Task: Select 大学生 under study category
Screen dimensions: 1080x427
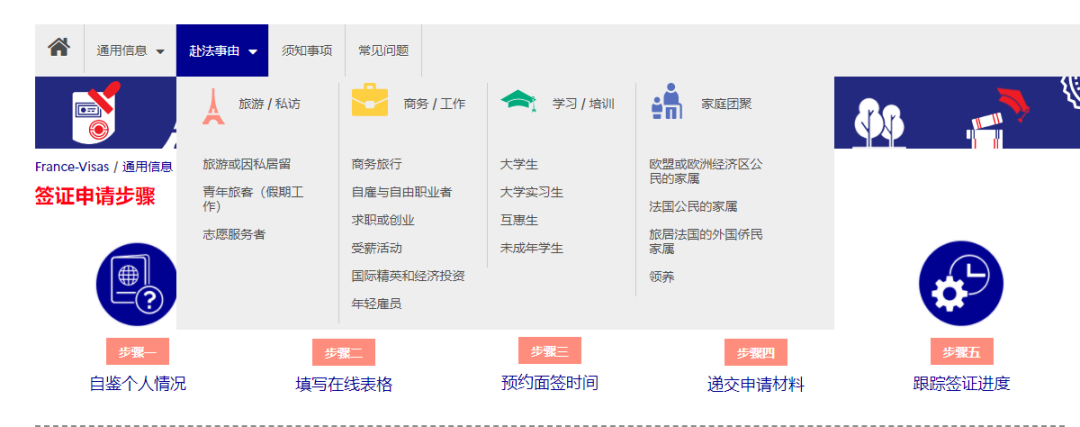Action: pos(519,164)
